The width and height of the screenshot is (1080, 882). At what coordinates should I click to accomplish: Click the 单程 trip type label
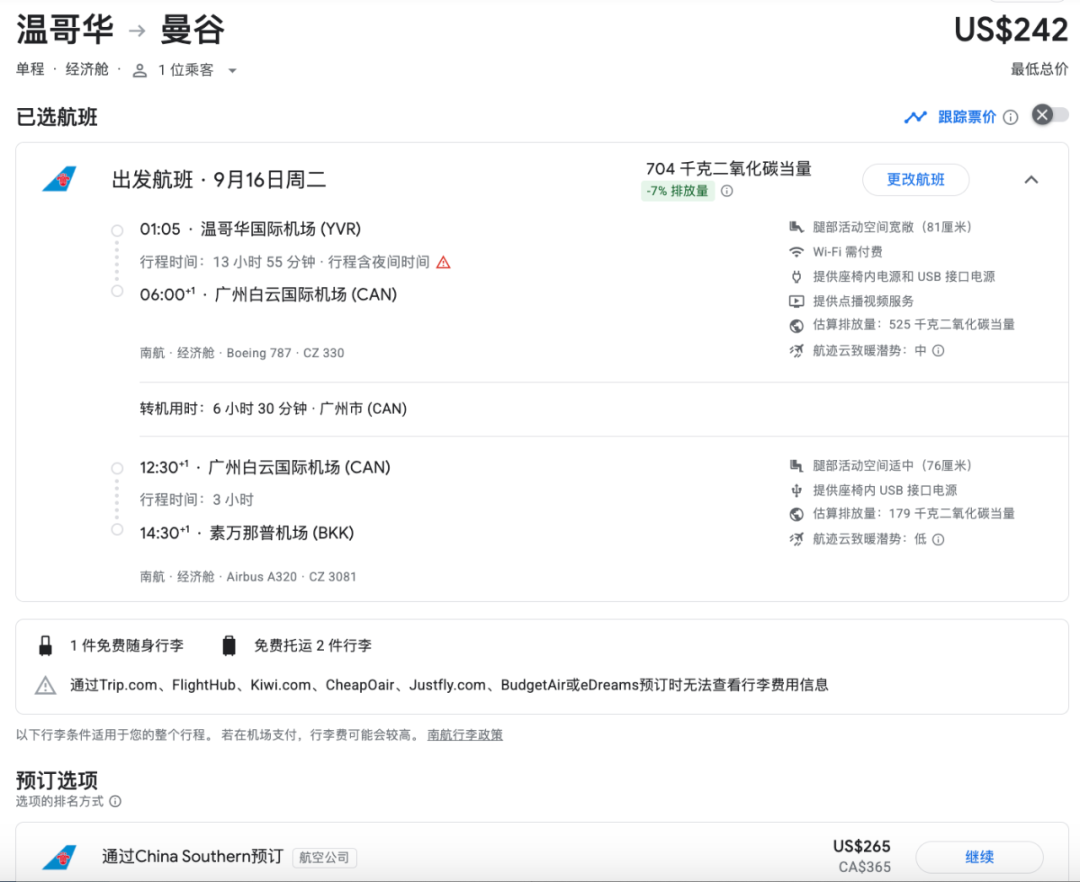31,70
